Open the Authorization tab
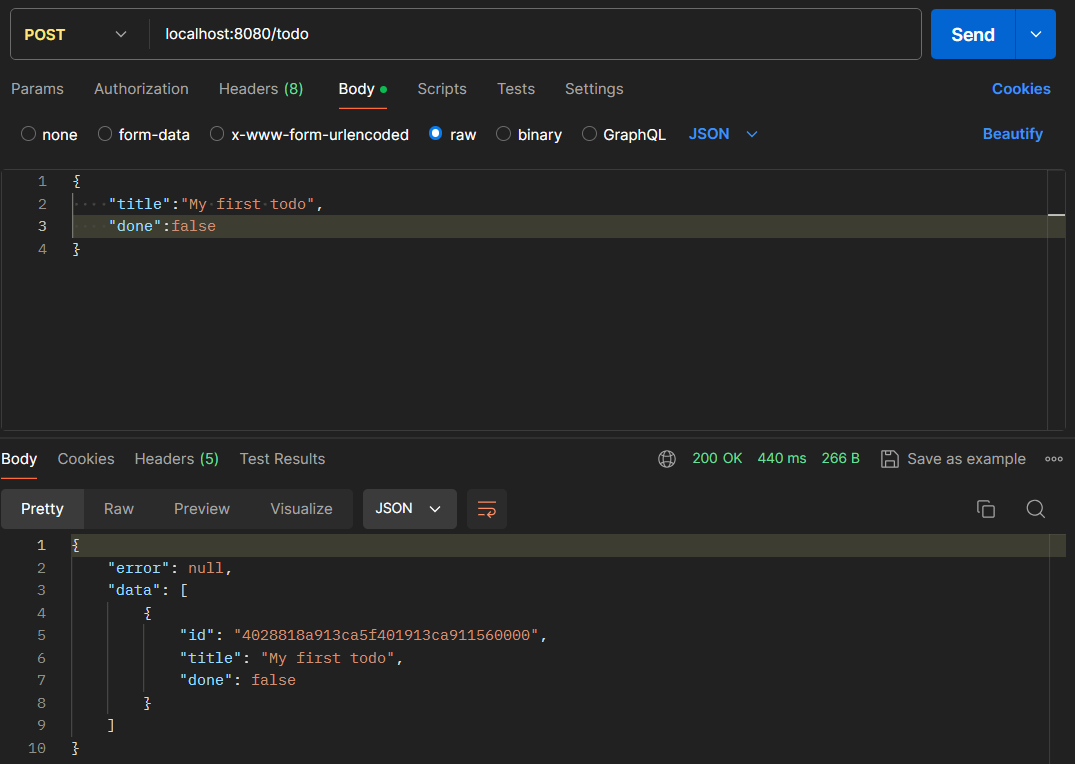1075x764 pixels. click(141, 89)
